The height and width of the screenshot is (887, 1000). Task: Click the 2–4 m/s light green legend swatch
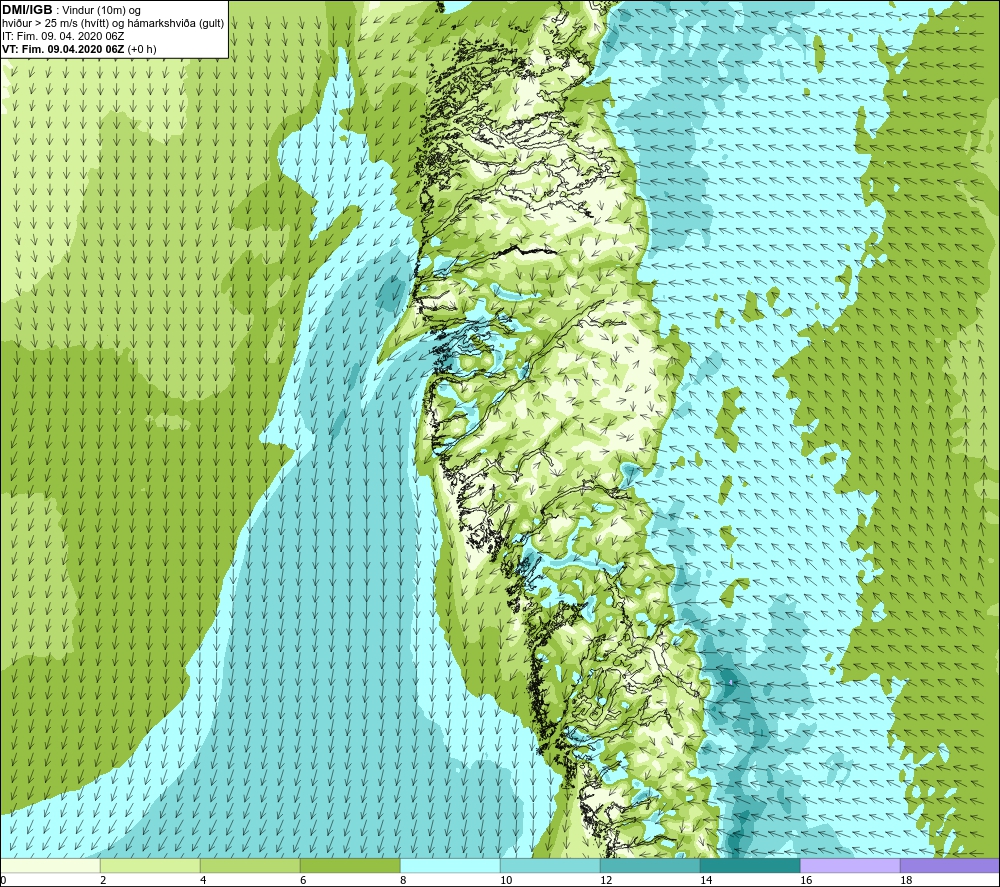151,866
